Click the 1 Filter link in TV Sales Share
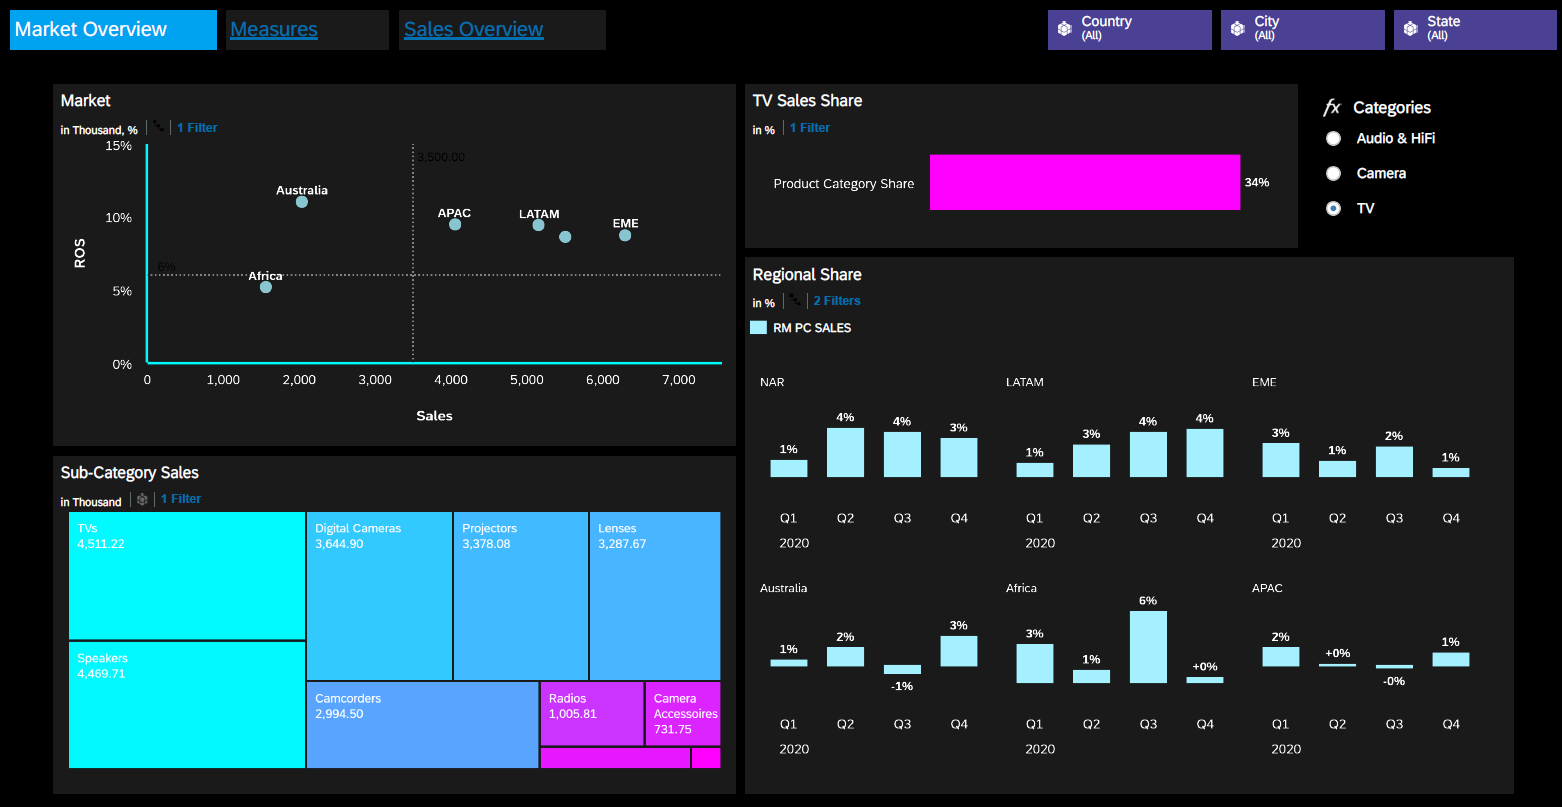 coord(809,127)
